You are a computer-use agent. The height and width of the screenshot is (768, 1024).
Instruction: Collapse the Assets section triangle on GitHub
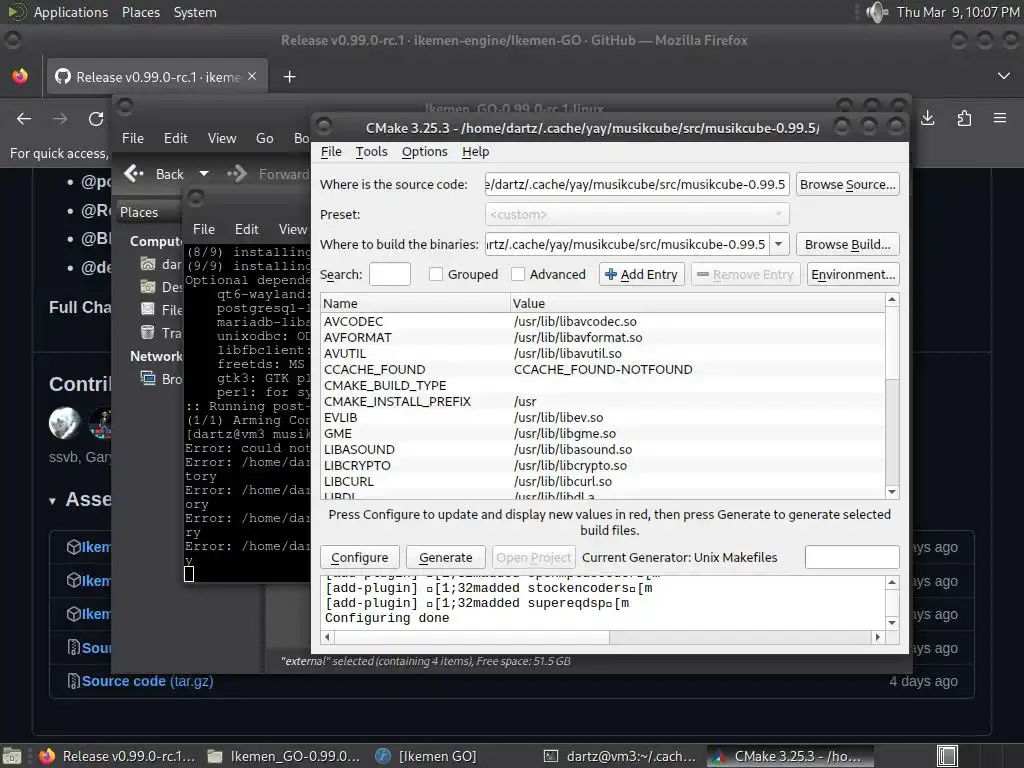(x=52, y=502)
